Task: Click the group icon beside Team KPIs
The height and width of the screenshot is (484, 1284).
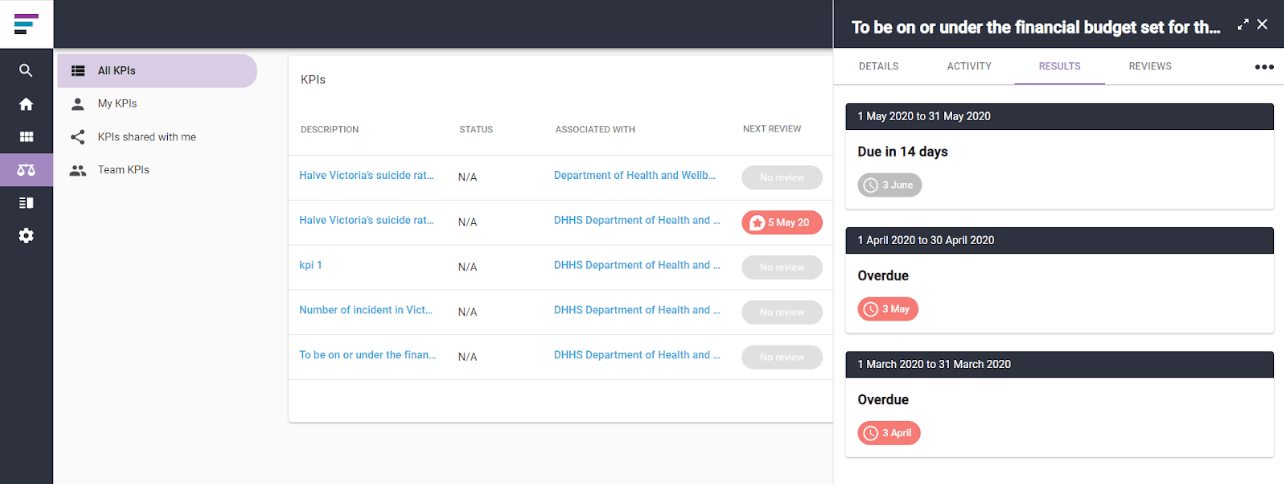Action: click(78, 170)
